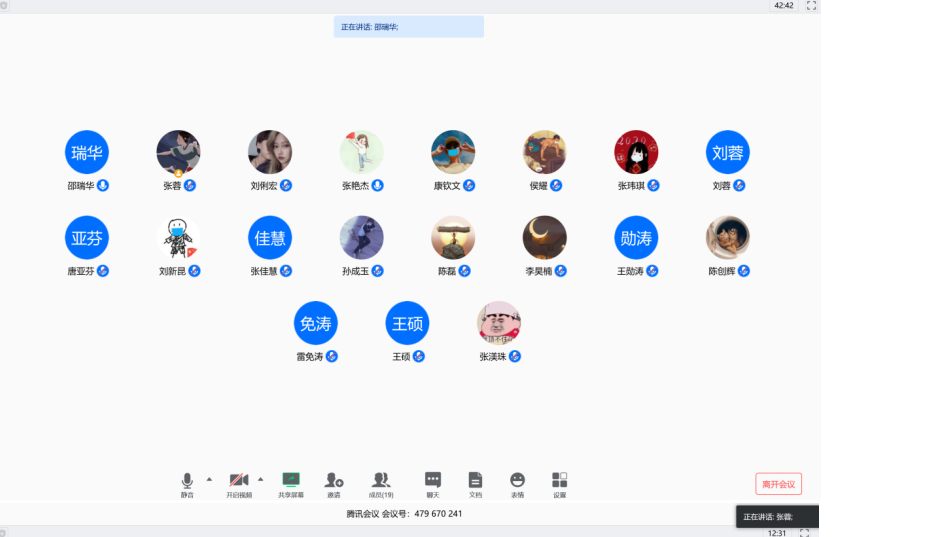Screen dimensions: 926x537
Task: Select 刘蓉's blue avatar
Action: 728,153
